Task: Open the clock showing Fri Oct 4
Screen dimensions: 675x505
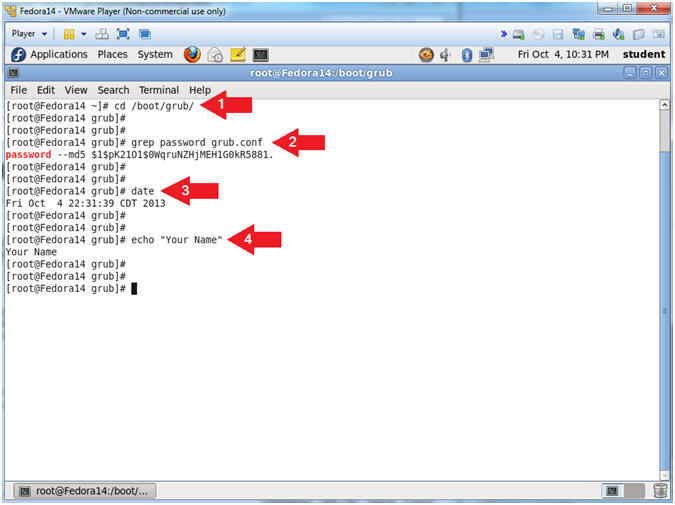Action: 563,55
